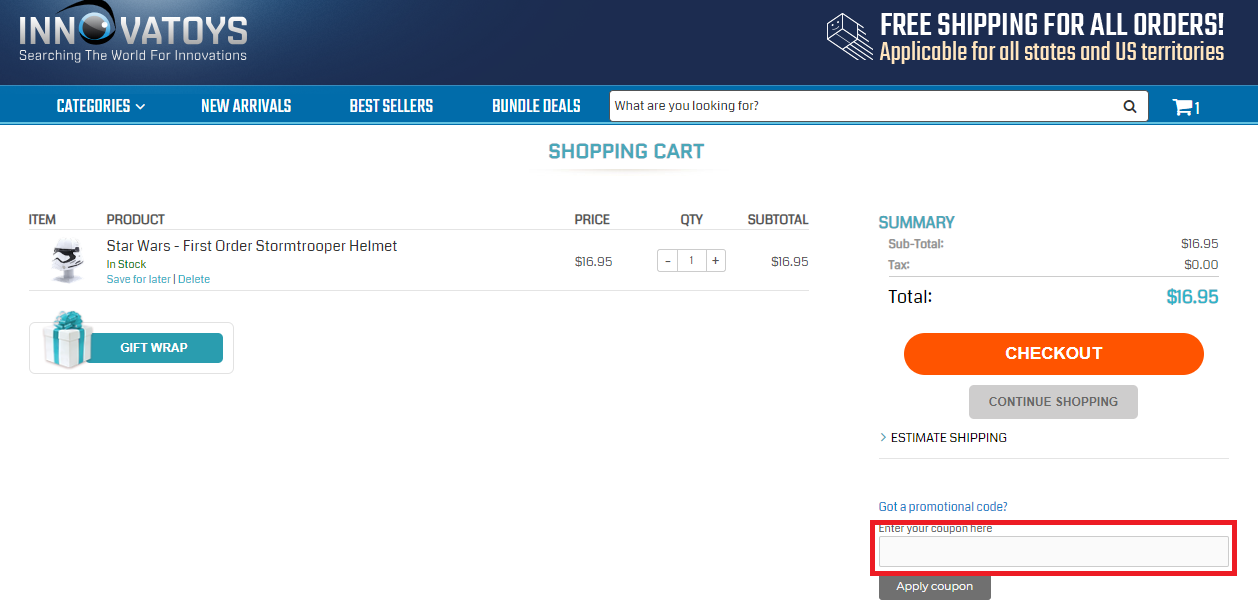Click the Checkout button
The image size is (1258, 605).
(1054, 354)
